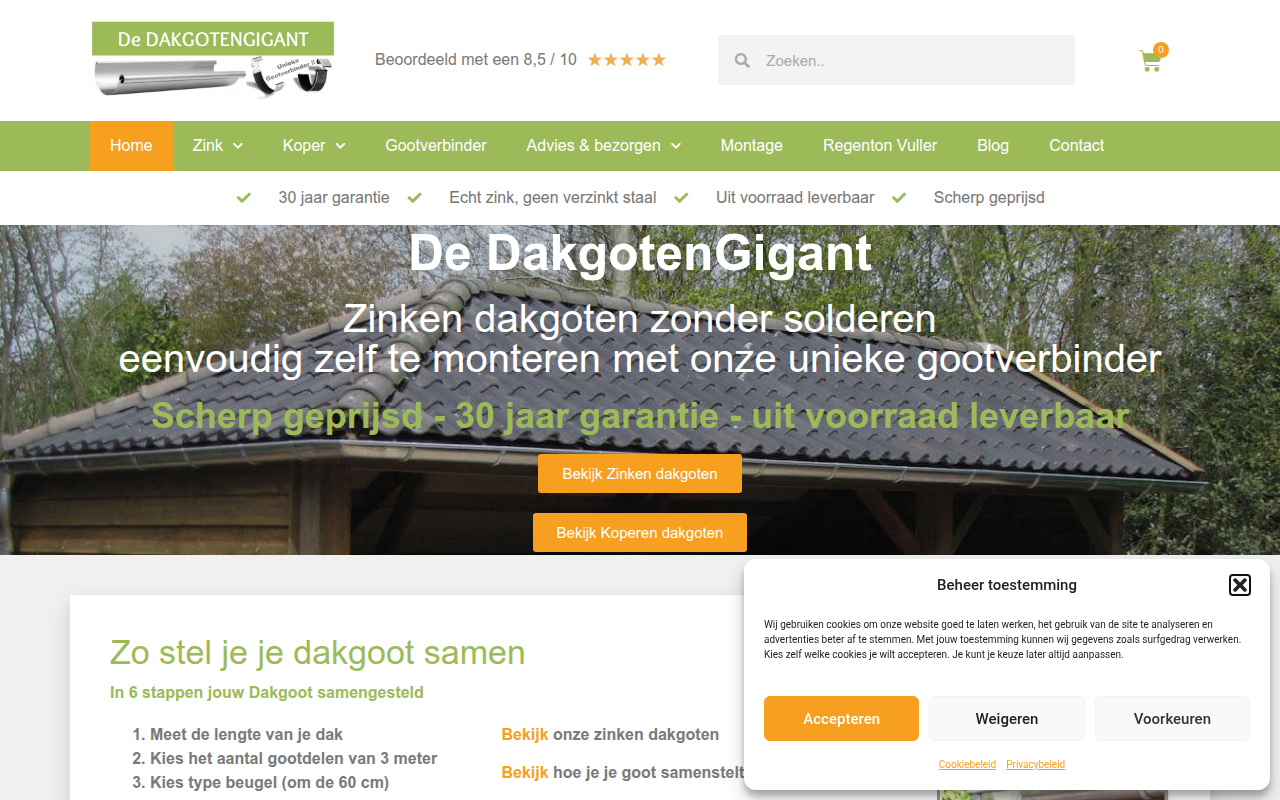Click 'Kies het aantal gootdelen van 3 meter'
Image resolution: width=1280 pixels, height=800 pixels.
[293, 758]
